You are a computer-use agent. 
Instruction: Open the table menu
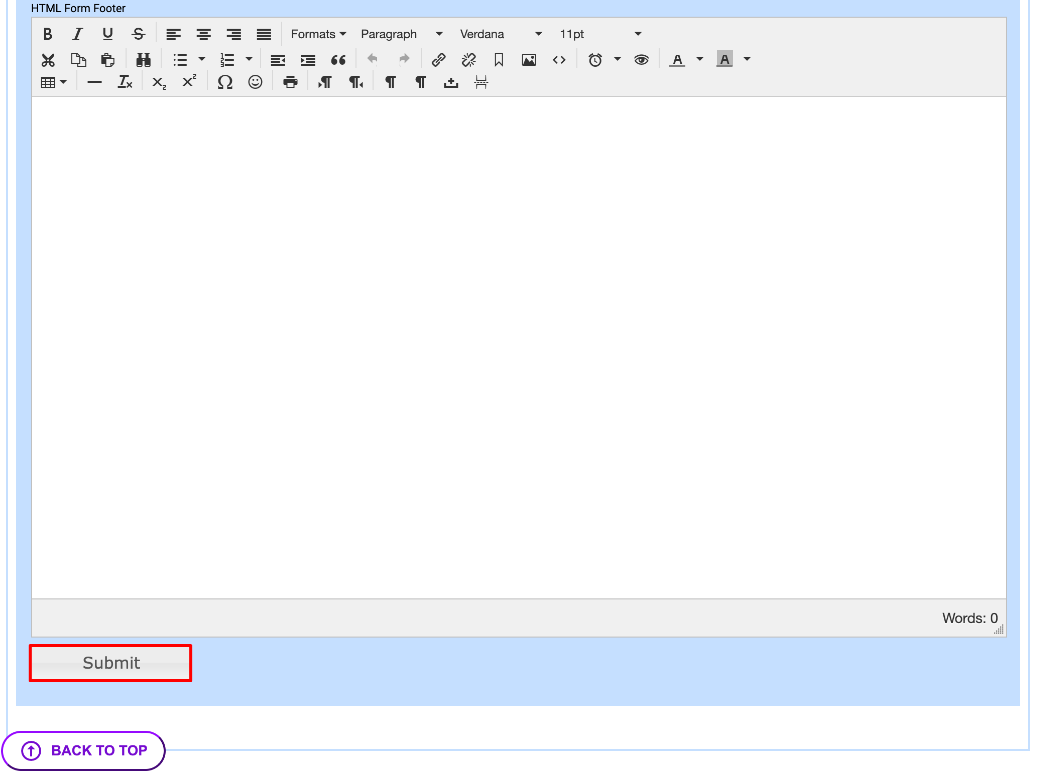54,83
